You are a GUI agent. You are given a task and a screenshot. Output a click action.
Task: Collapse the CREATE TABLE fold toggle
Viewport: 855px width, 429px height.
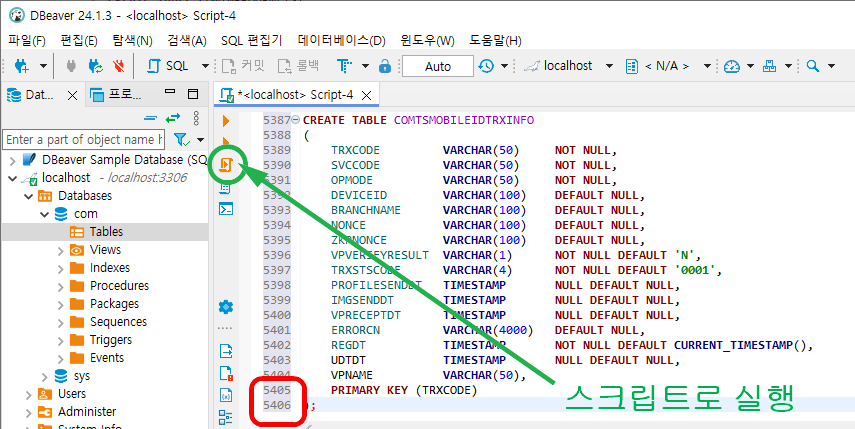[x=296, y=120]
